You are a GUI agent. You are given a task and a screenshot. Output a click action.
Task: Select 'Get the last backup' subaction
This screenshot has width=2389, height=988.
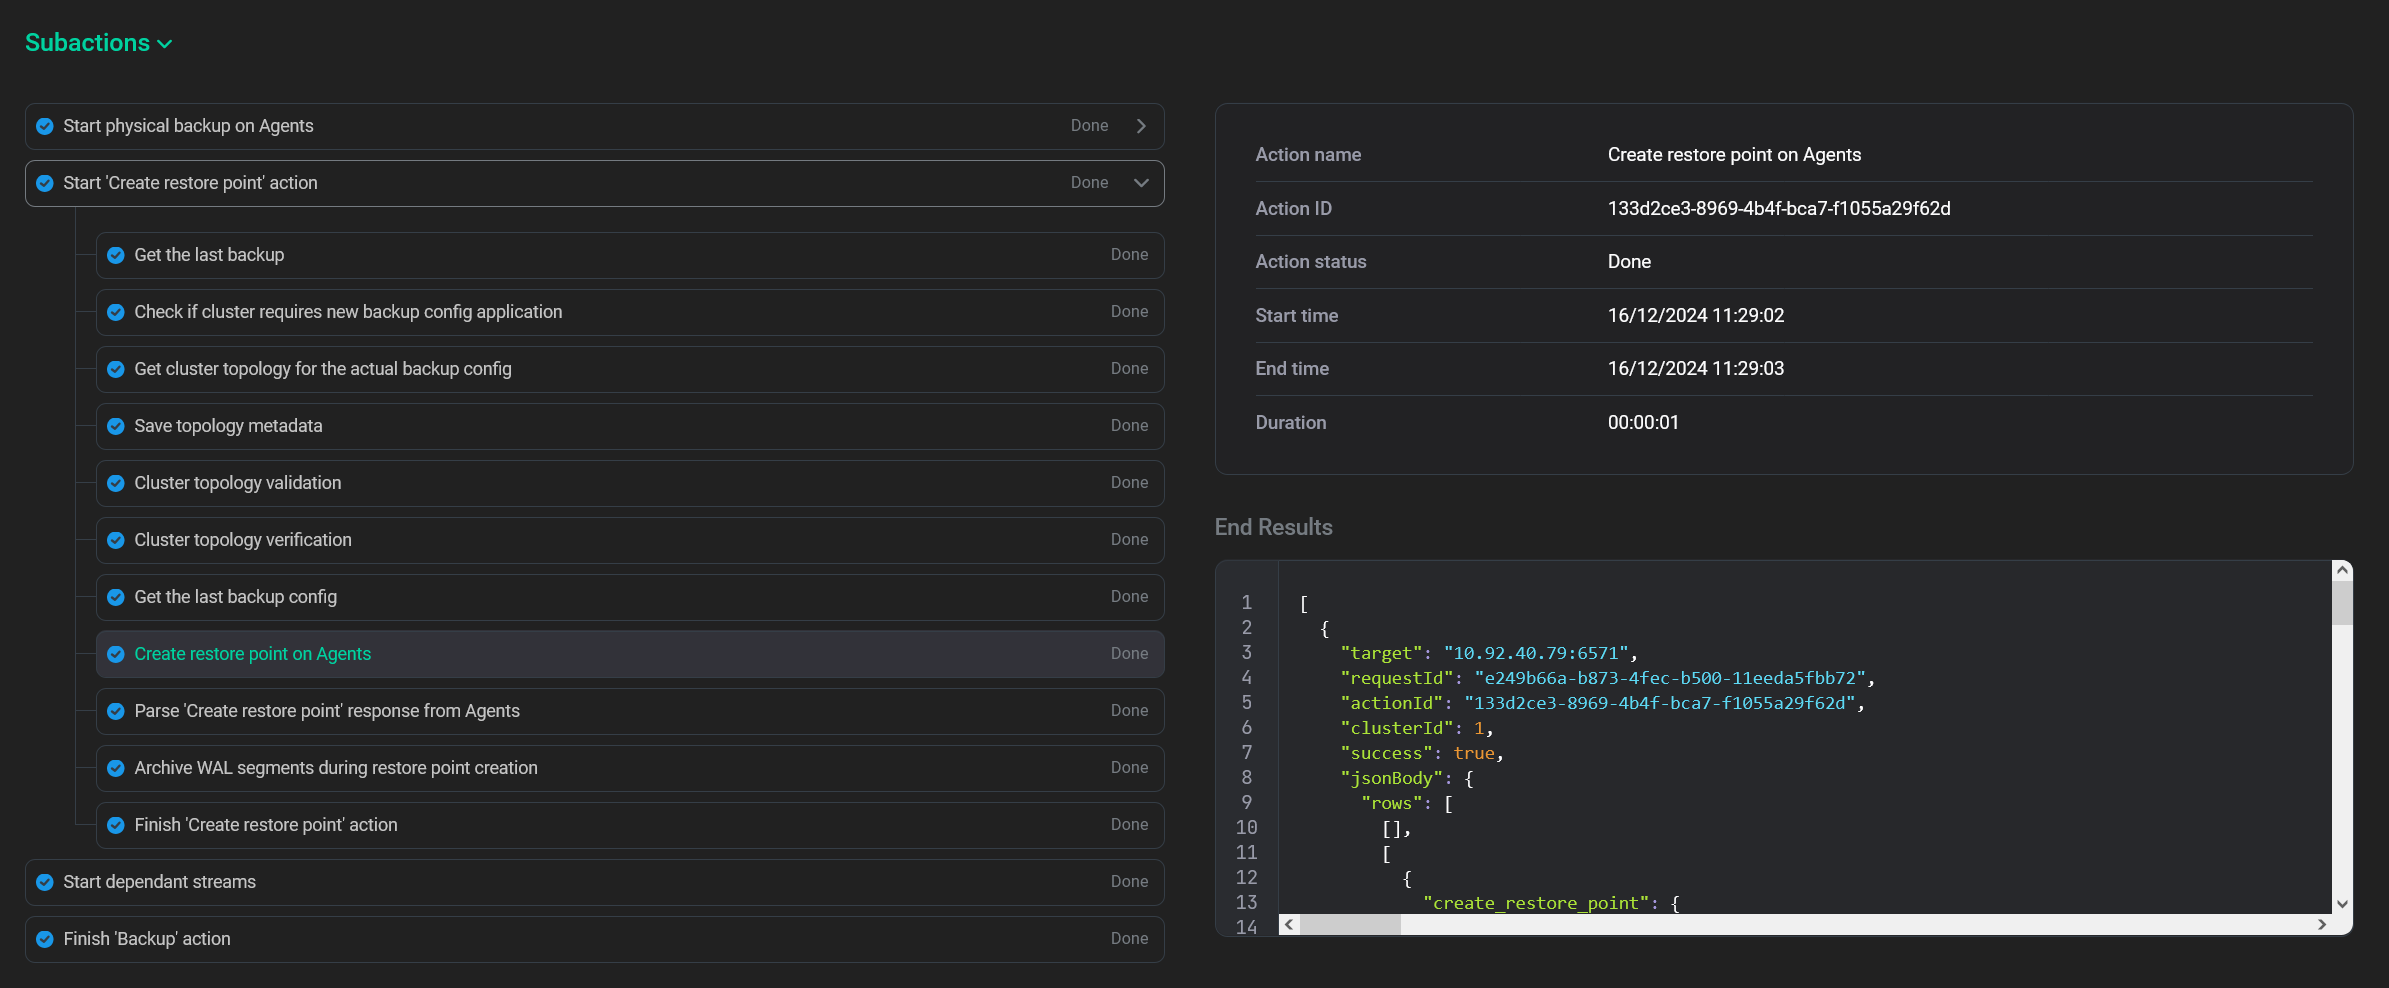click(x=630, y=255)
